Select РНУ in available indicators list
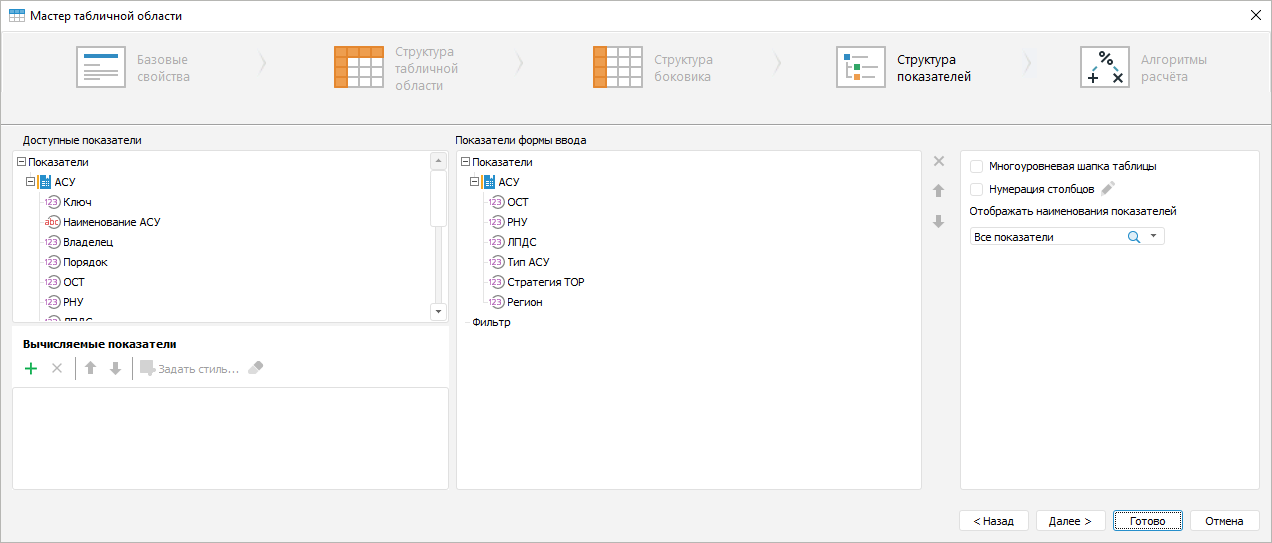Screen dimensions: 1272x543 [73, 302]
